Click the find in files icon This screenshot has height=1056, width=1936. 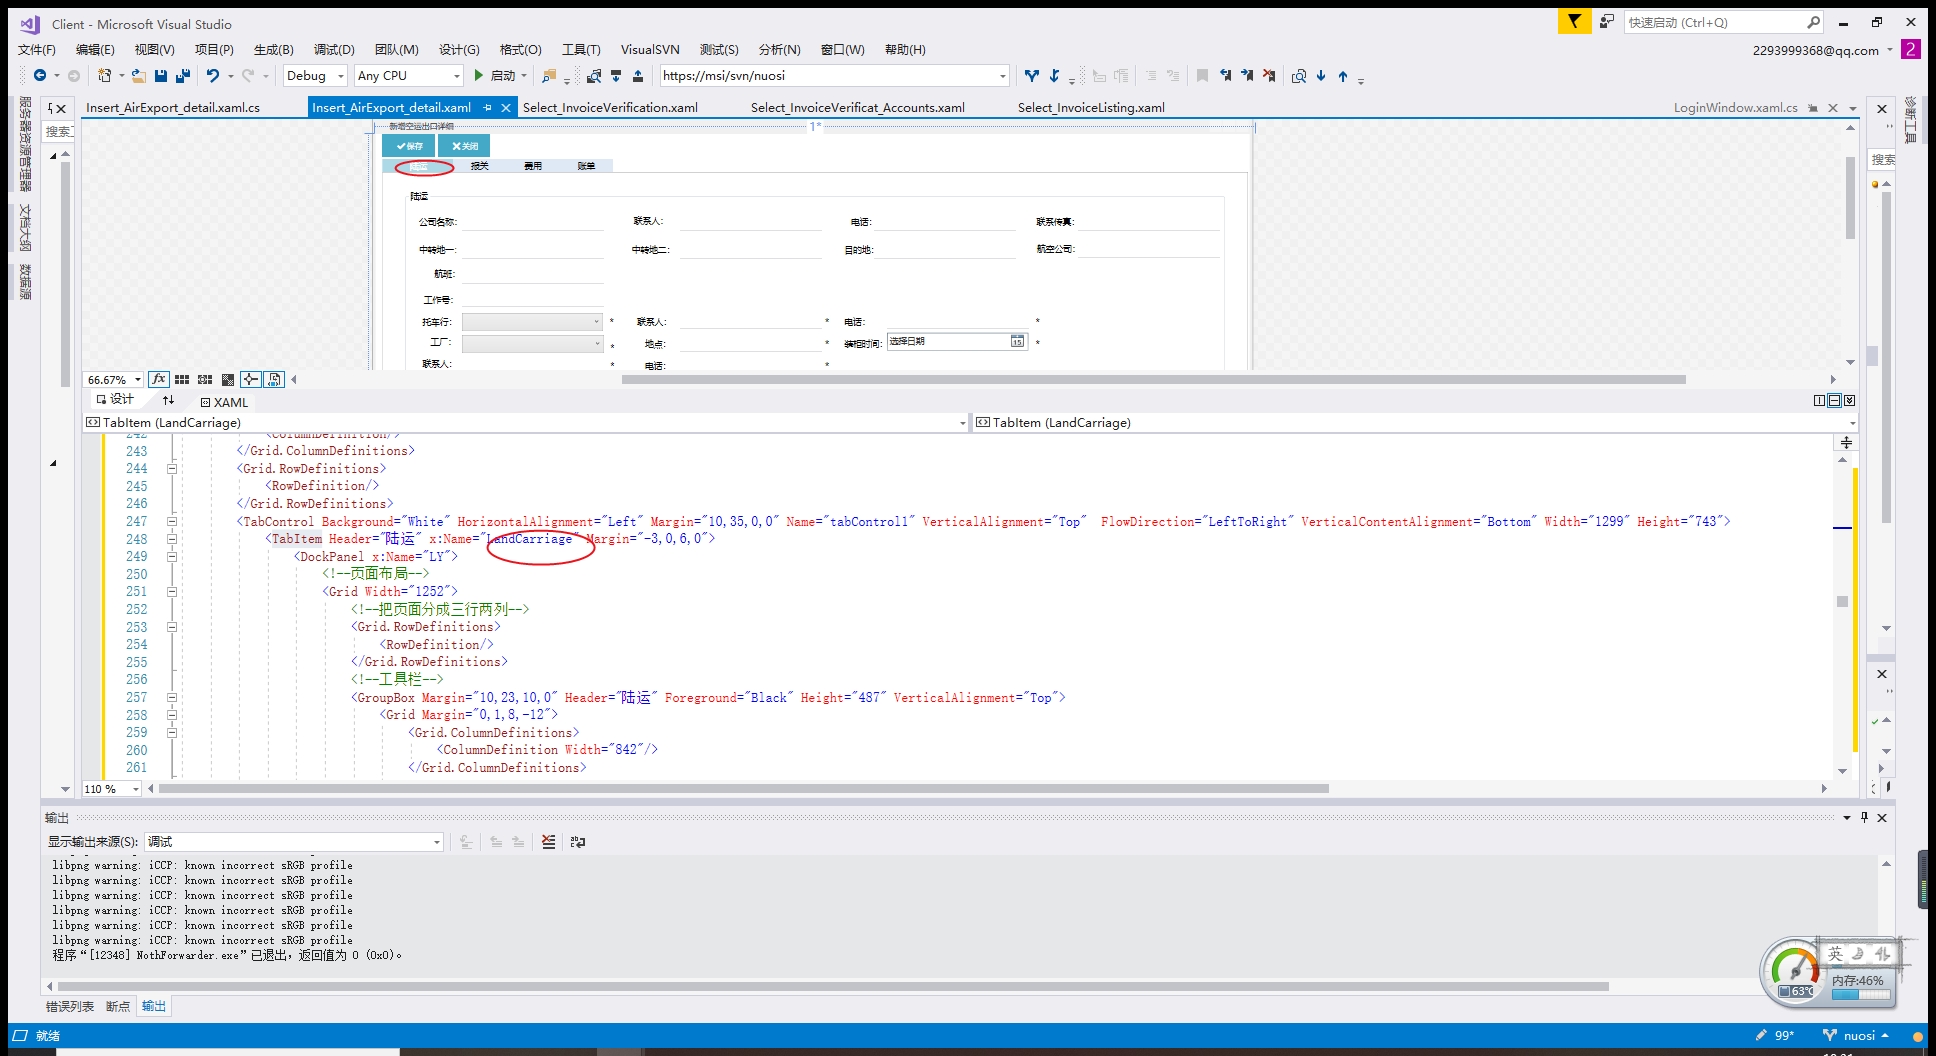coord(1299,75)
